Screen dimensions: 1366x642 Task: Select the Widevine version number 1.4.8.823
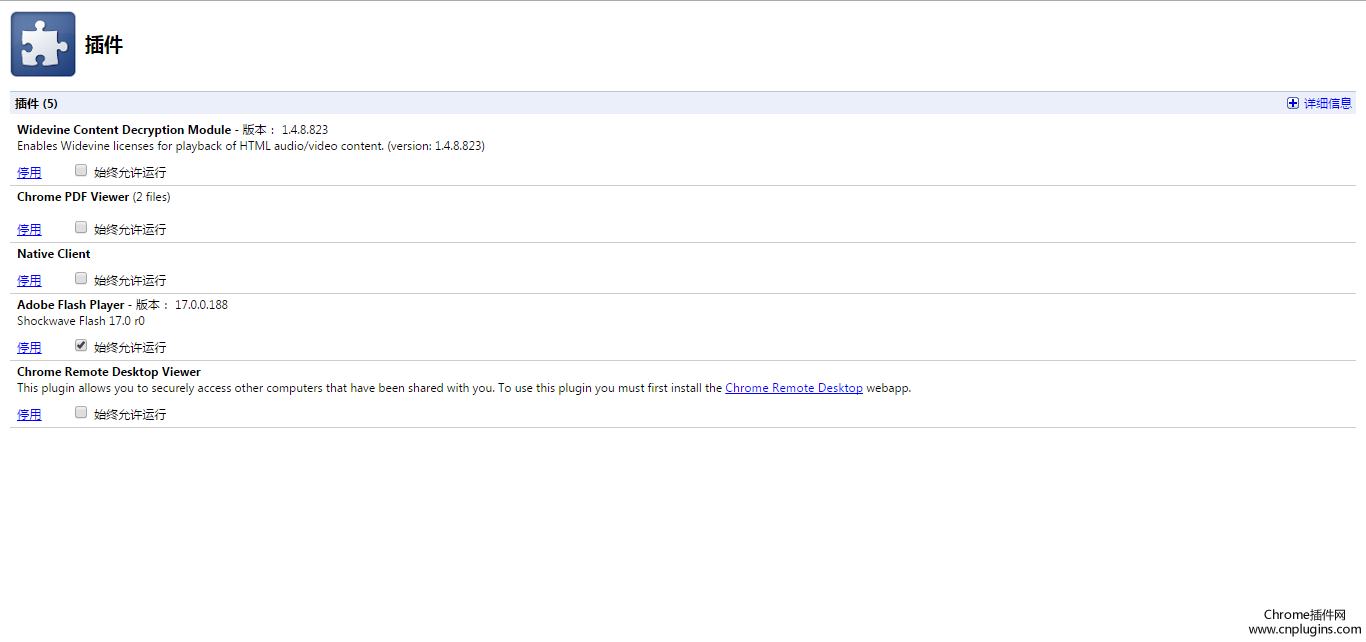pos(305,130)
